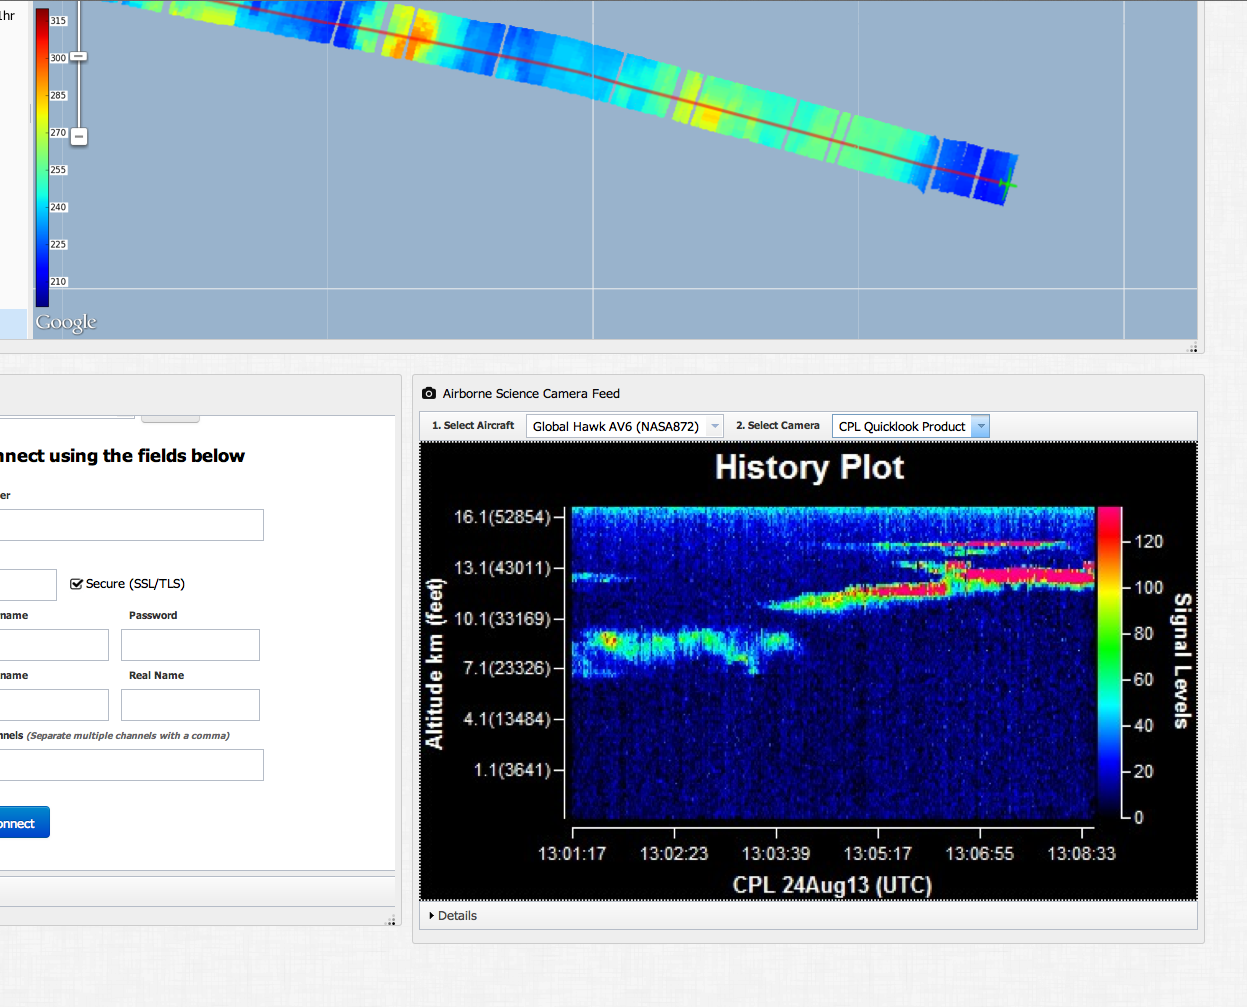
Task: Click the camera icon beside Airborne Science Camera Feed
Action: (x=429, y=394)
